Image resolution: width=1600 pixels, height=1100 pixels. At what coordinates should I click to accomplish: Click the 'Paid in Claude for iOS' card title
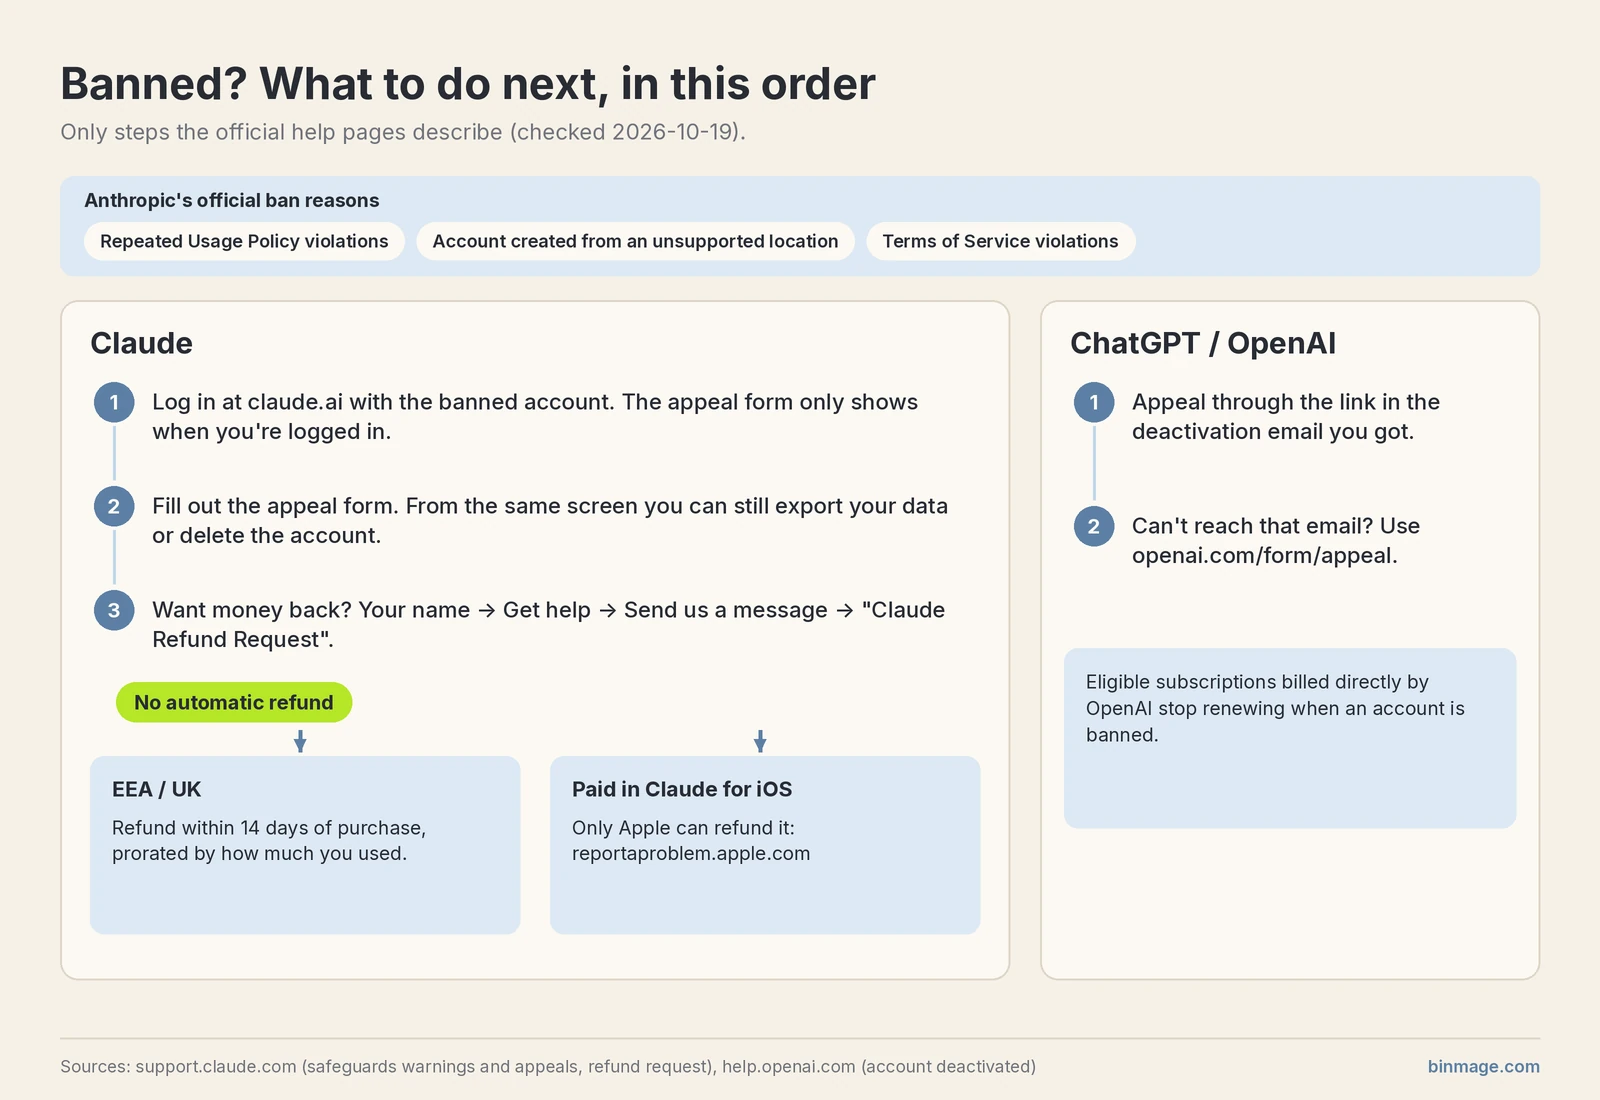(x=682, y=789)
